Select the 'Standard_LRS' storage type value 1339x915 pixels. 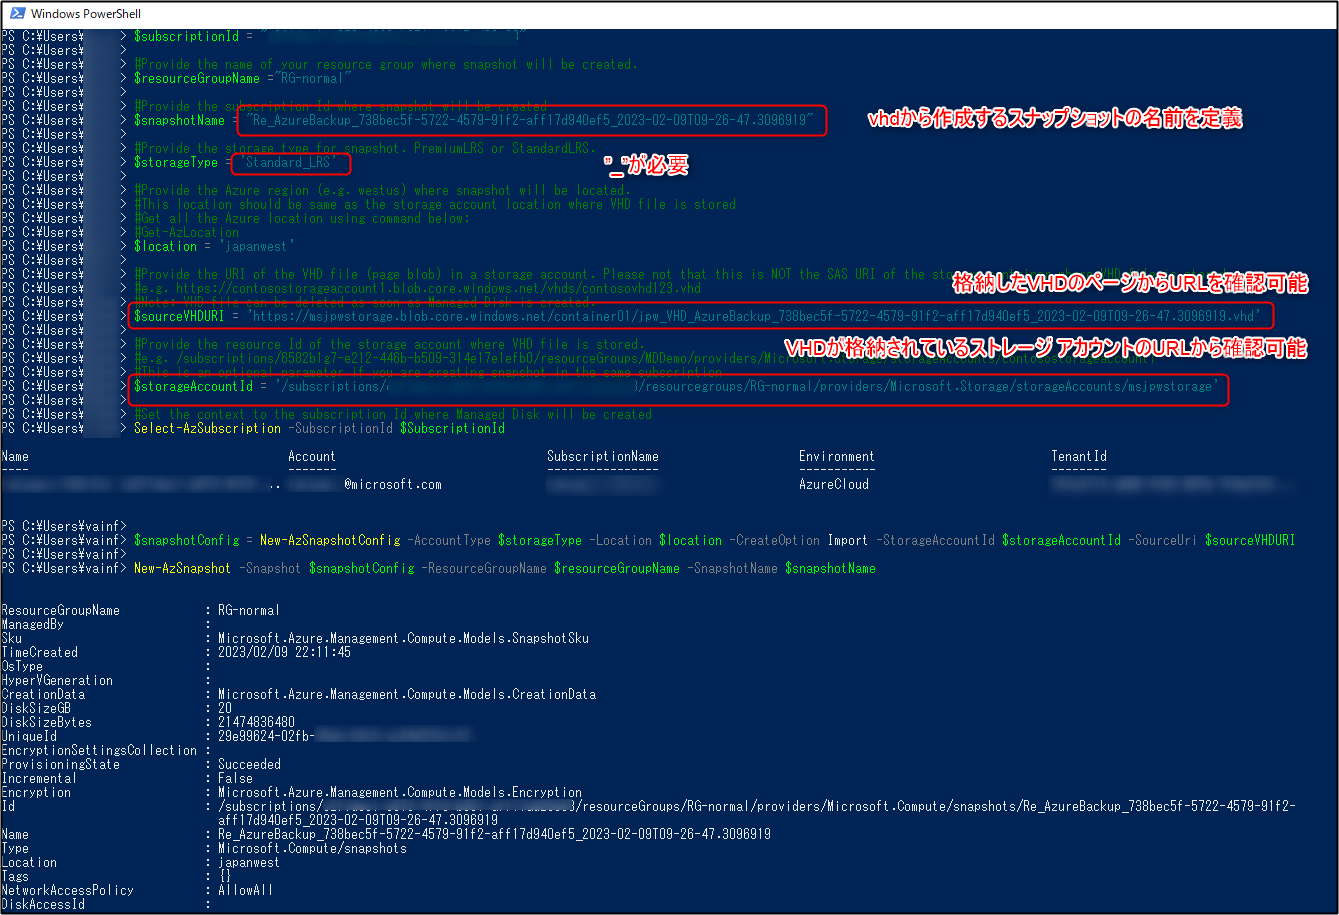289,162
